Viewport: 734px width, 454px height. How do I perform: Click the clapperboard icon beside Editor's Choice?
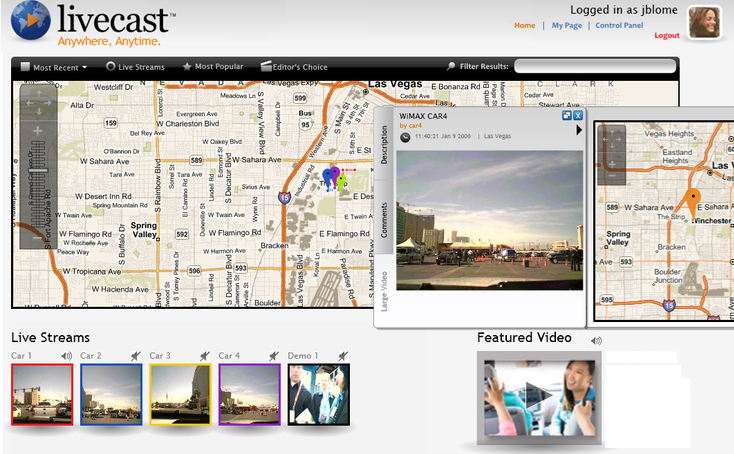[x=266, y=66]
